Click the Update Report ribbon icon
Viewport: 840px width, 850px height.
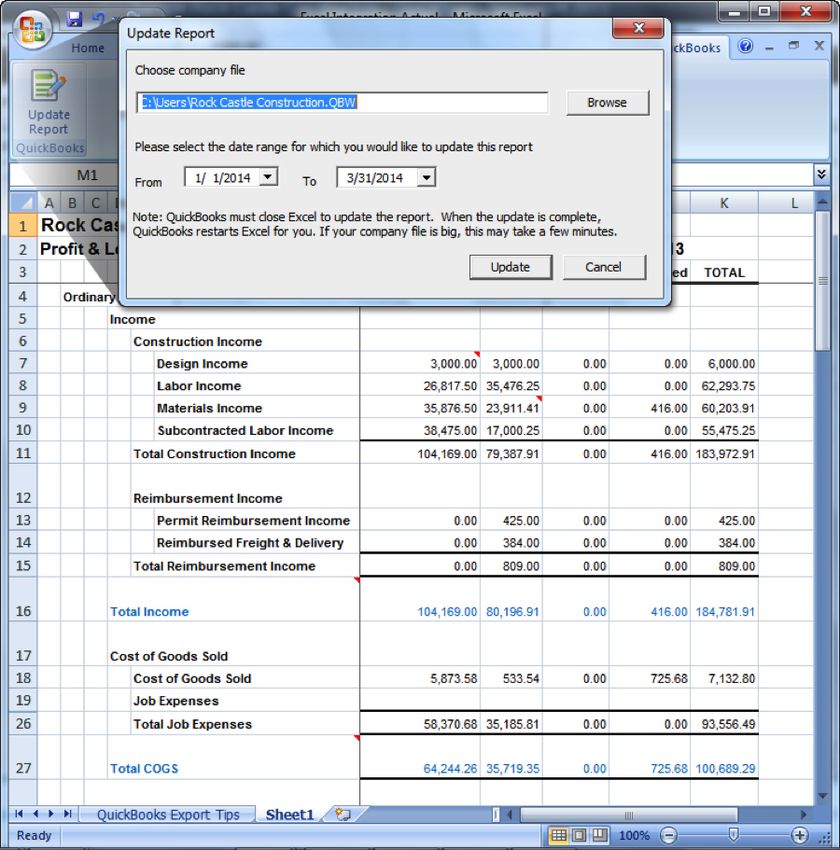pos(49,102)
